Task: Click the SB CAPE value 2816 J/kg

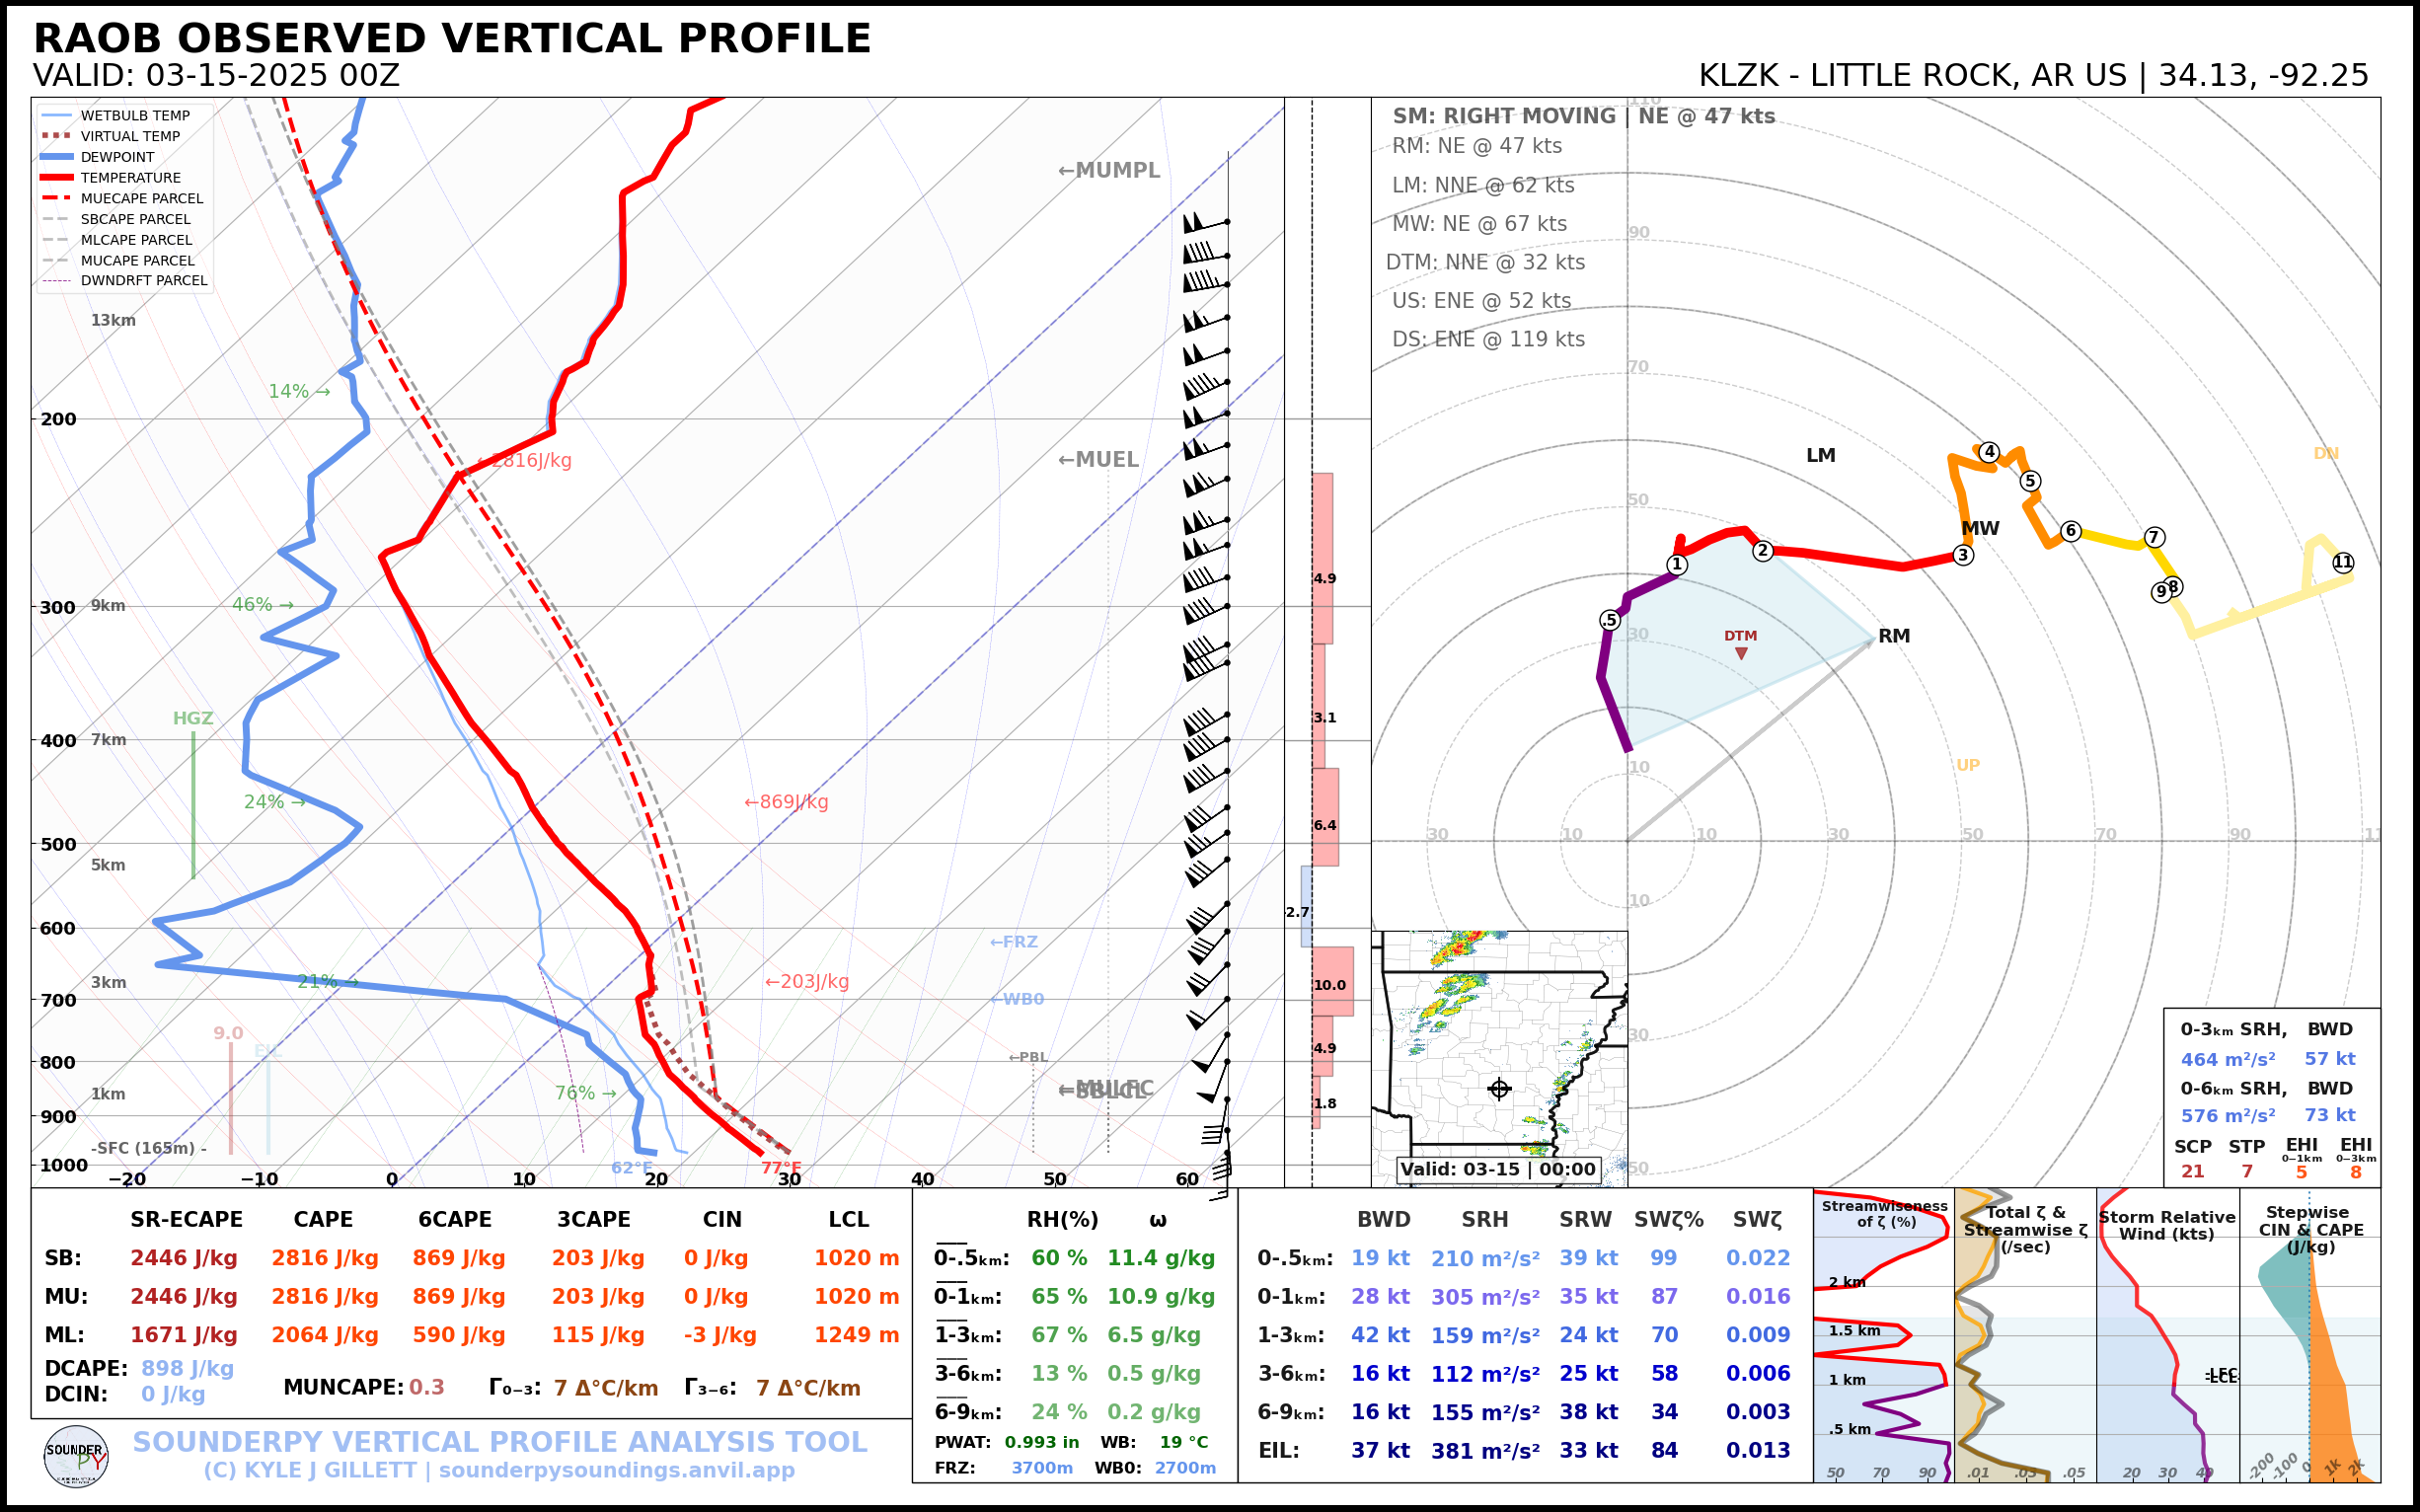Action: click(x=324, y=1258)
